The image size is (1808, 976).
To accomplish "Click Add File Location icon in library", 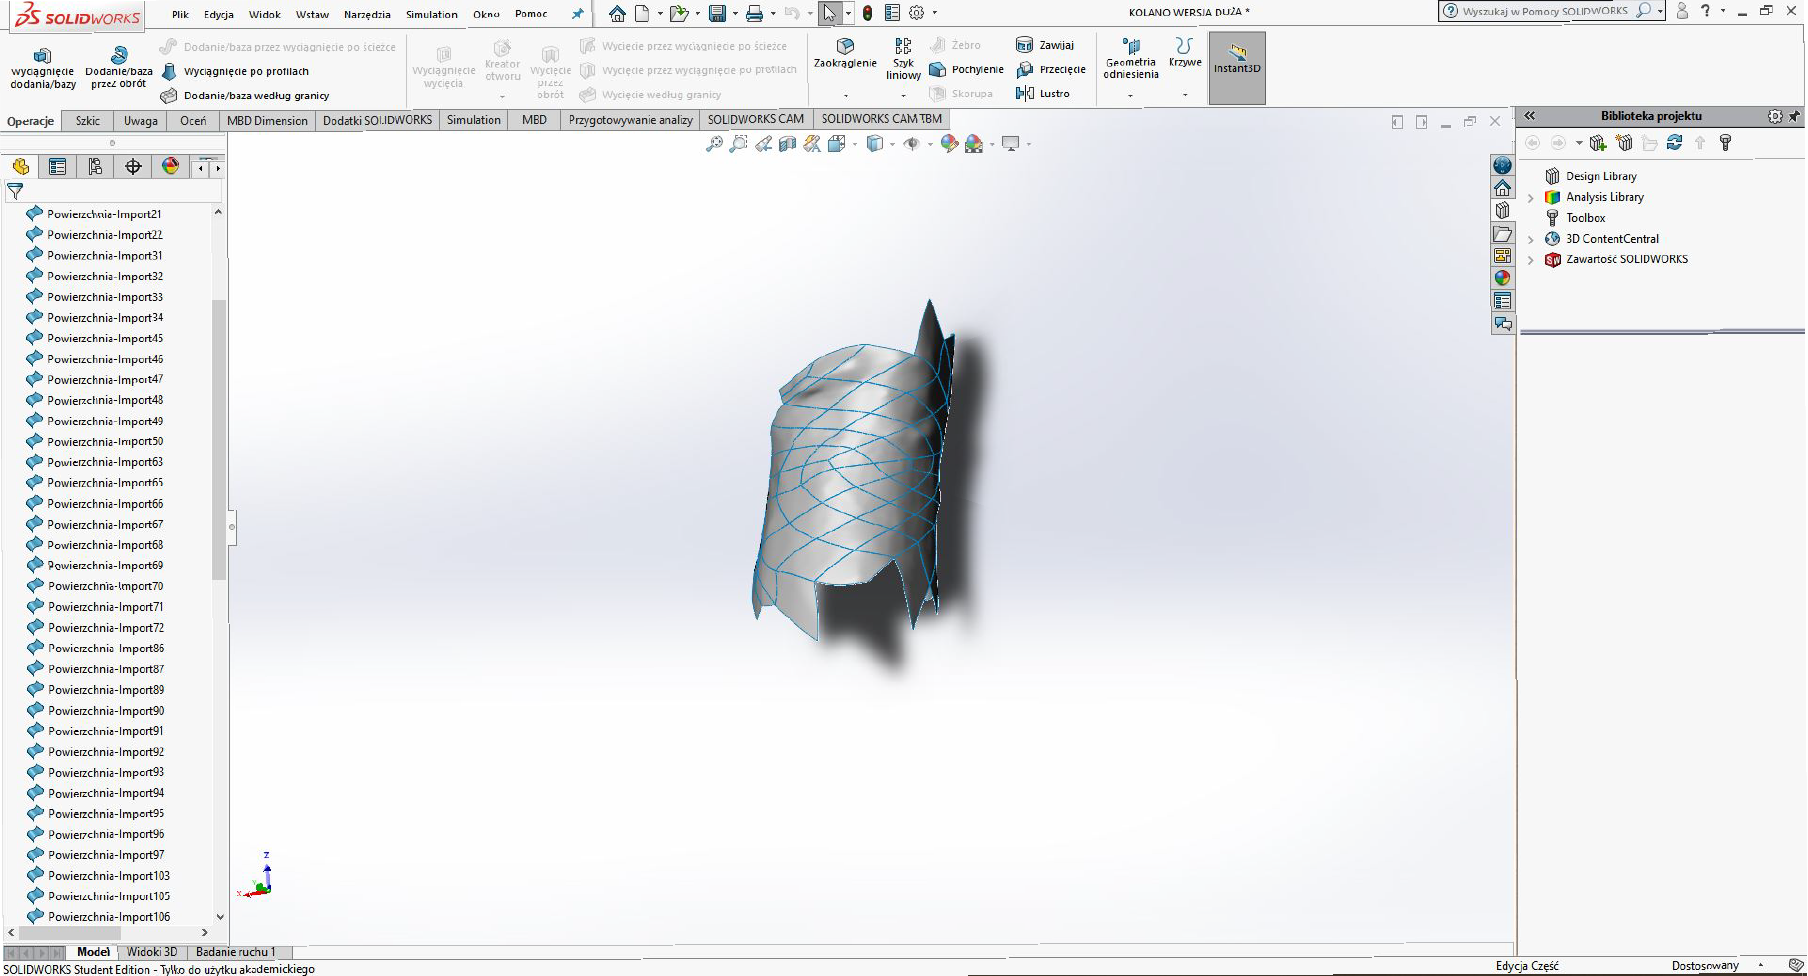I will pos(1598,143).
